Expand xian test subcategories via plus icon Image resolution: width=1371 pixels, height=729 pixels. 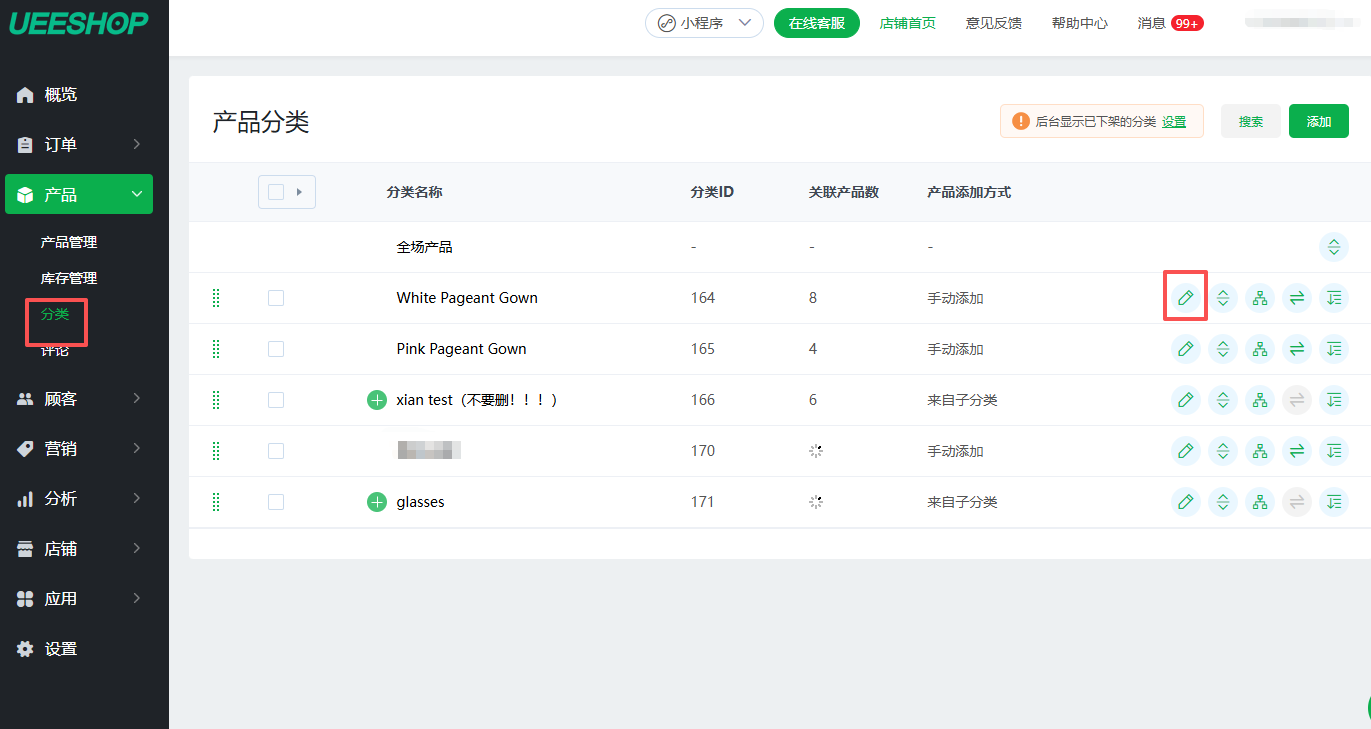click(x=377, y=400)
